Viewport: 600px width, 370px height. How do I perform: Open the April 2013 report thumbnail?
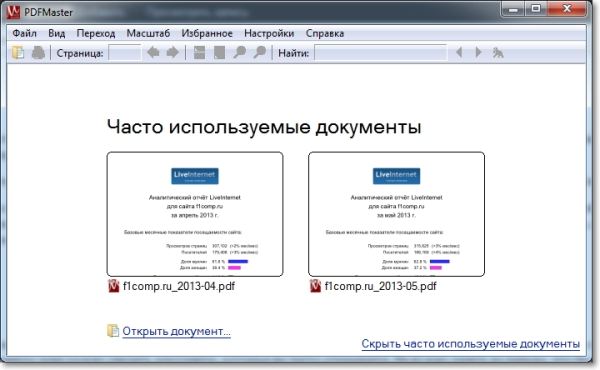click(195, 214)
